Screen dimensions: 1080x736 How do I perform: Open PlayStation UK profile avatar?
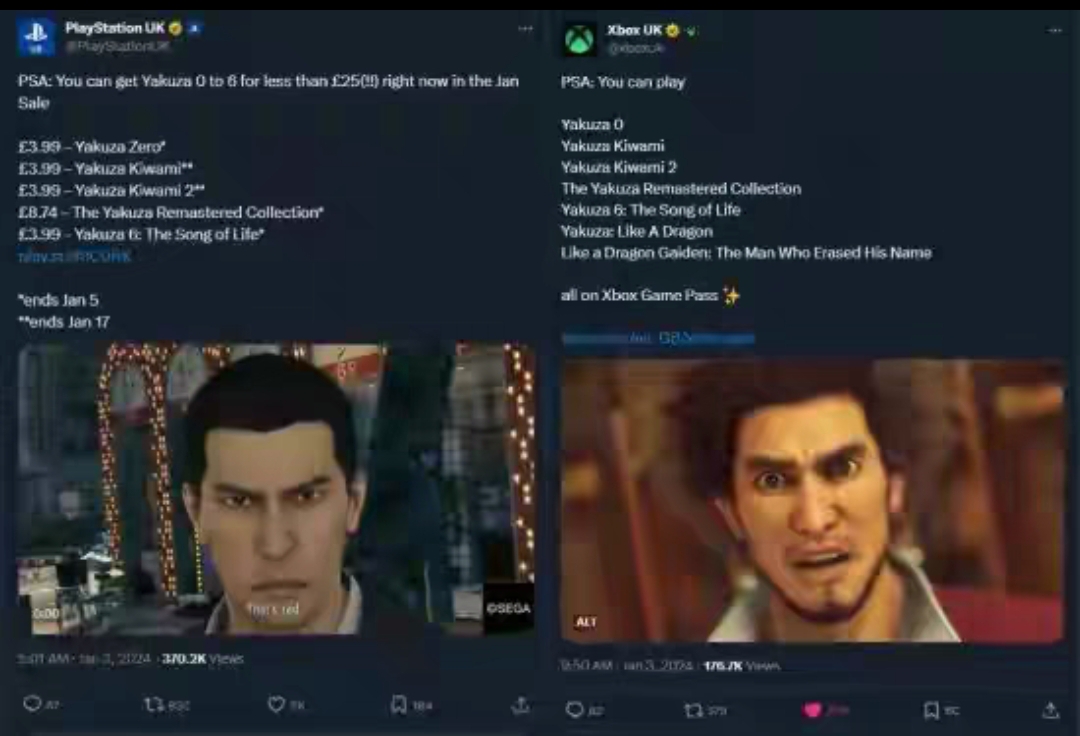pos(35,36)
